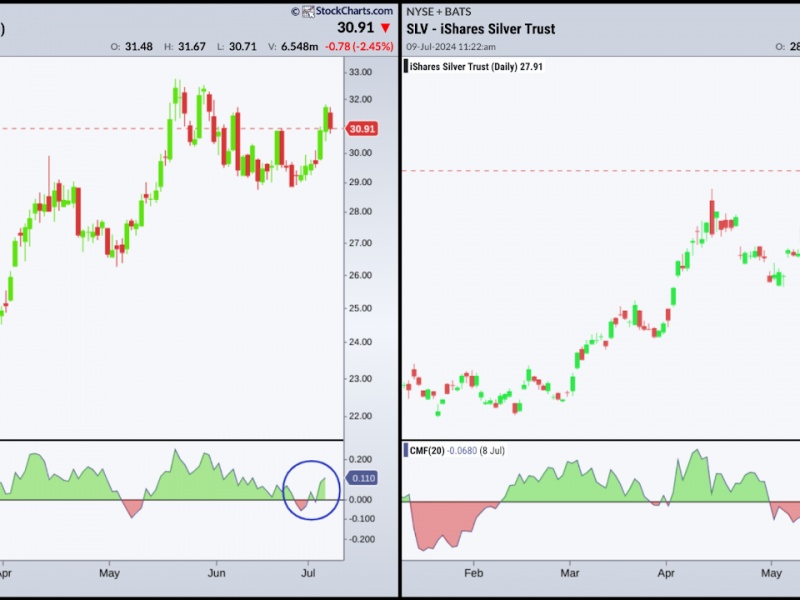Click the 26.00 price axis label
The width and height of the screenshot is (800, 600).
point(360,276)
